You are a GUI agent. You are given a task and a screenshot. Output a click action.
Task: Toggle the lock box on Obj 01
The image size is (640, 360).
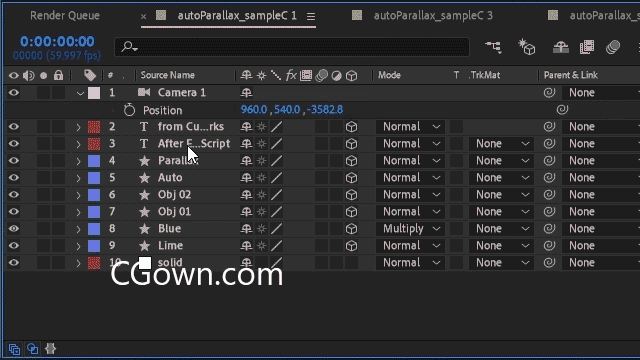pyautogui.click(x=58, y=211)
